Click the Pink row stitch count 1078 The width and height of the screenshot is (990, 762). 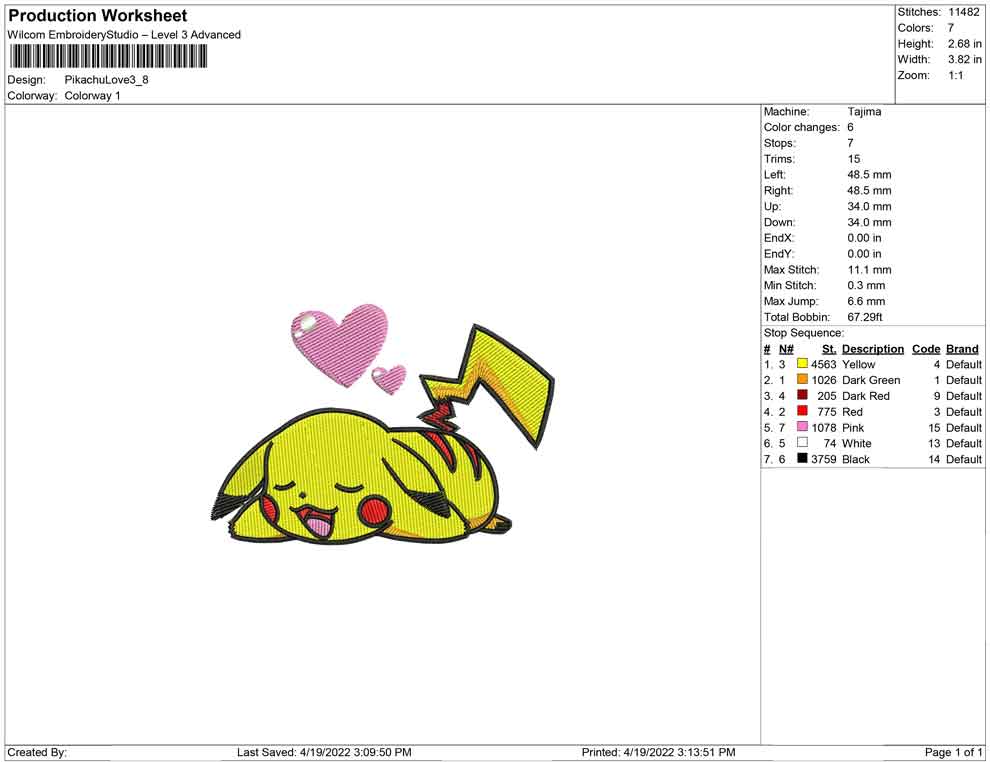click(823, 427)
